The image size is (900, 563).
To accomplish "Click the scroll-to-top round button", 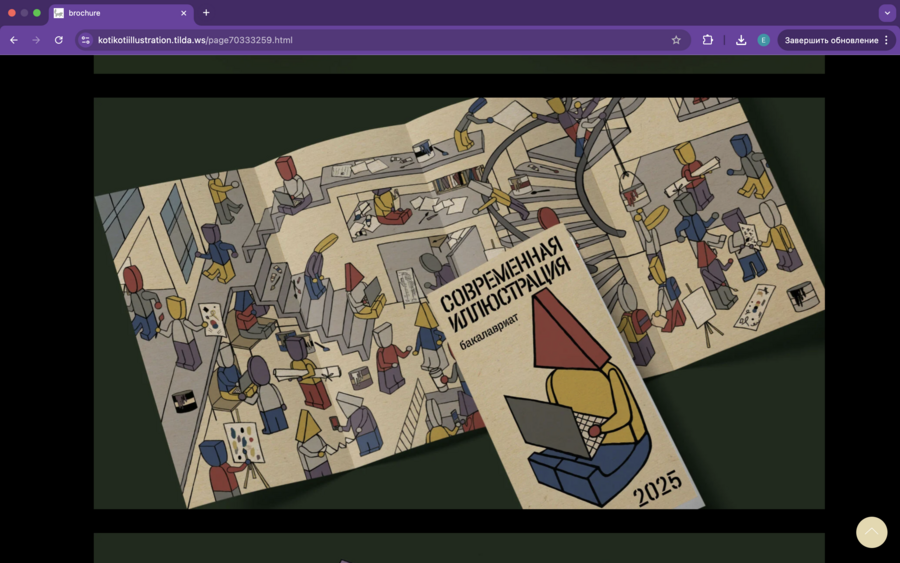I will tap(871, 532).
